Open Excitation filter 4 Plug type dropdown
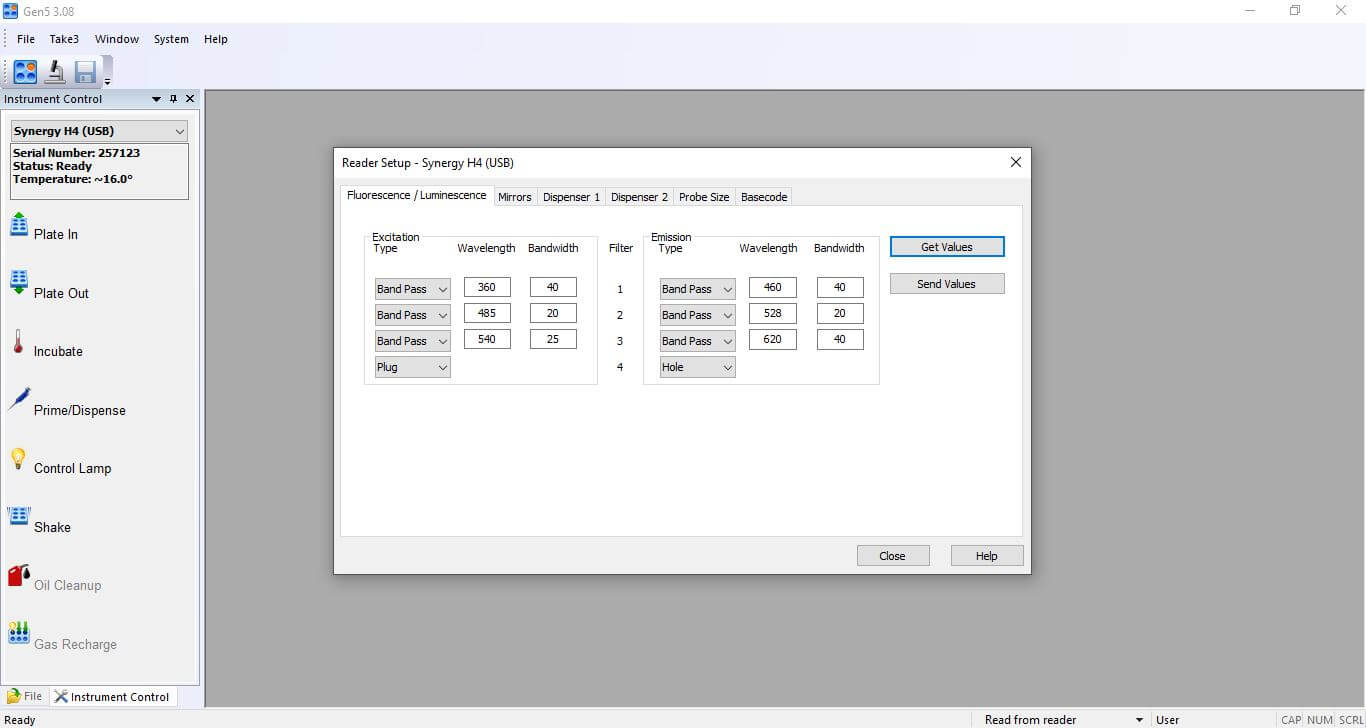Image resolution: width=1366 pixels, height=728 pixels. click(412, 367)
